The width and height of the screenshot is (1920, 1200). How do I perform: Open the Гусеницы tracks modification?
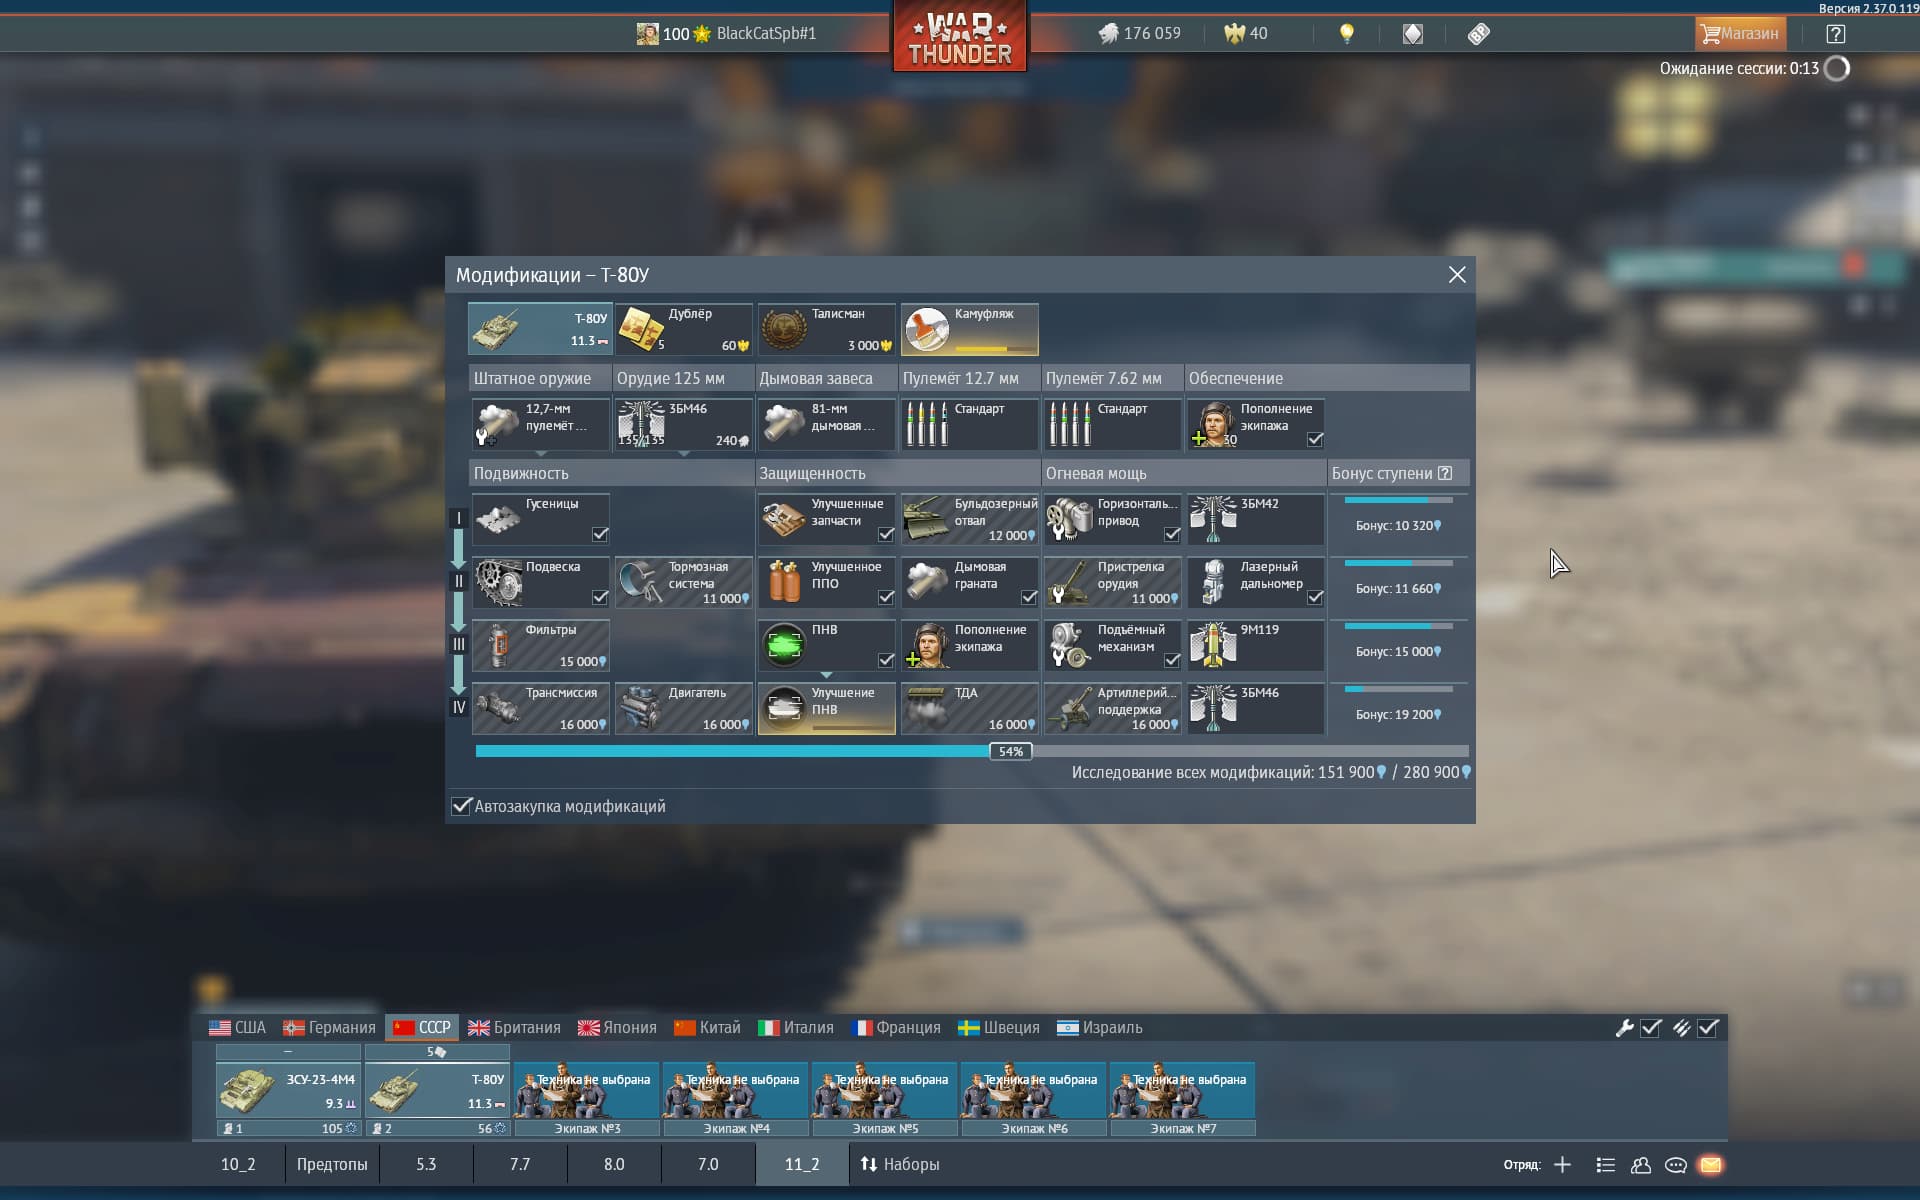[540, 519]
